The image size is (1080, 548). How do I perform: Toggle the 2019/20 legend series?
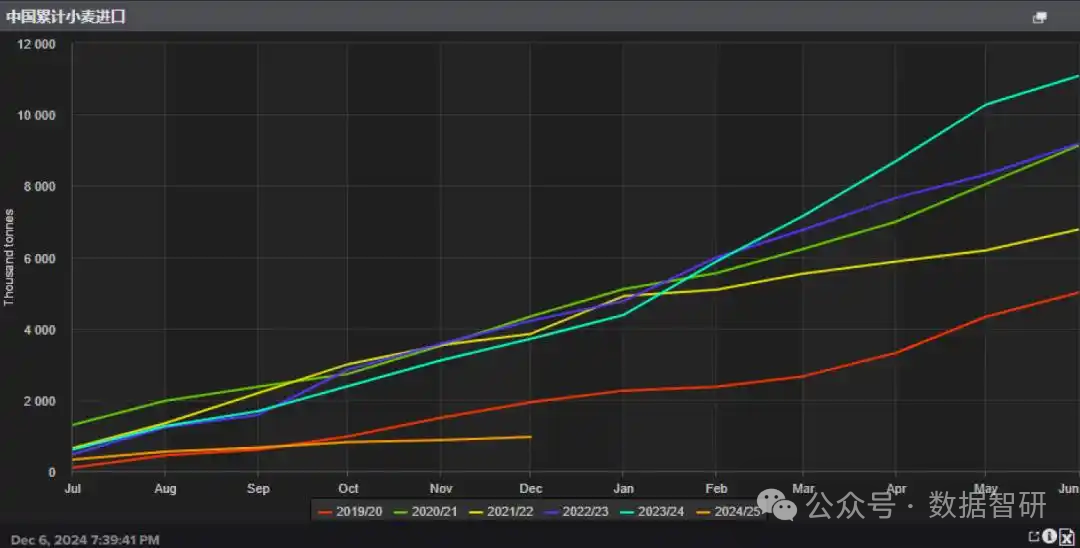(351, 512)
